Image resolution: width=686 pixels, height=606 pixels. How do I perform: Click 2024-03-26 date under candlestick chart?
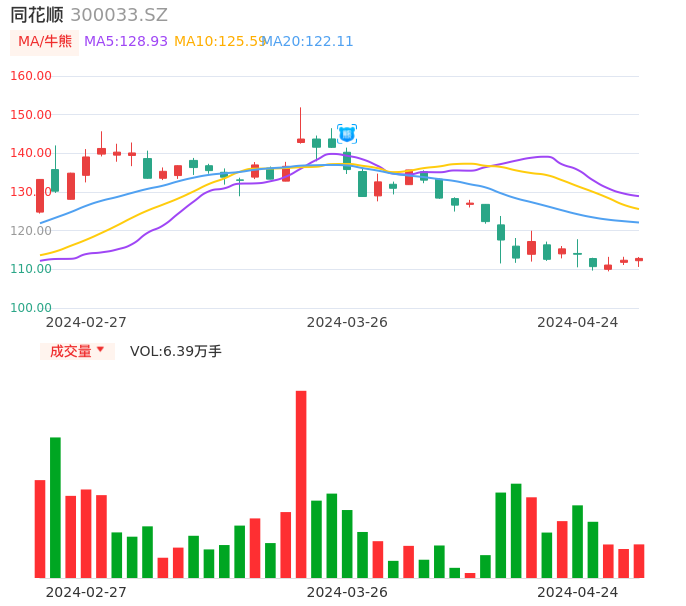tap(347, 322)
